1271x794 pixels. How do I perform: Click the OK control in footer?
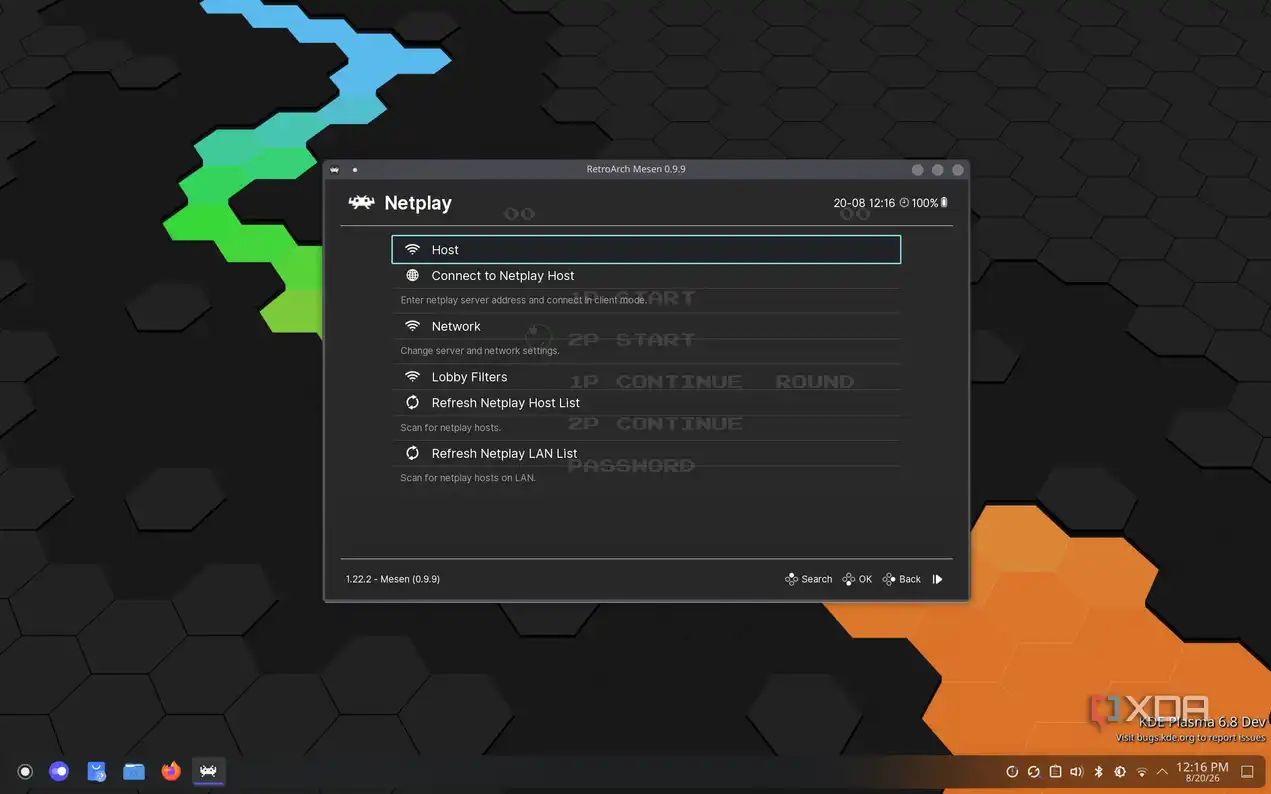click(x=857, y=579)
